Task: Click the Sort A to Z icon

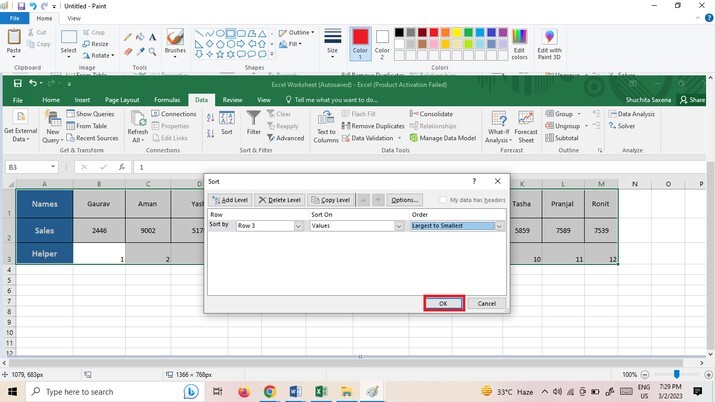Action: 210,118
